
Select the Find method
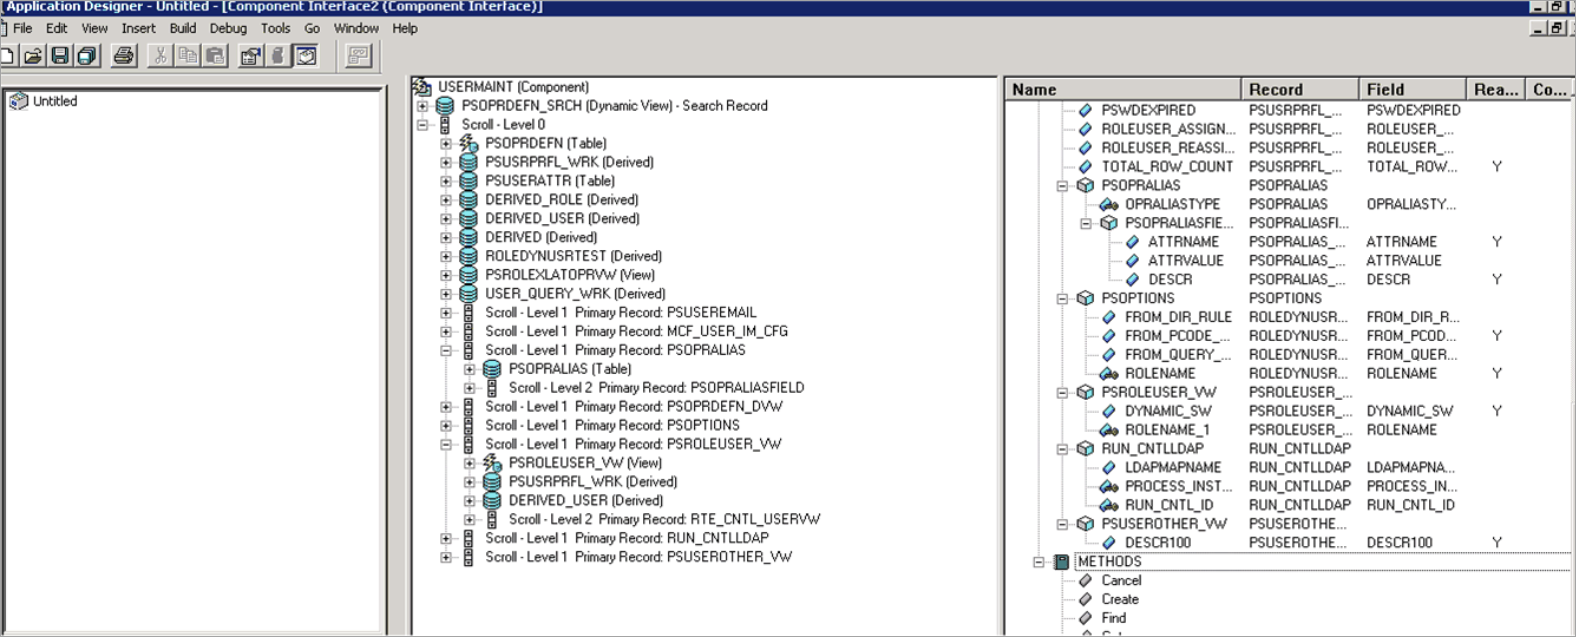1113,618
